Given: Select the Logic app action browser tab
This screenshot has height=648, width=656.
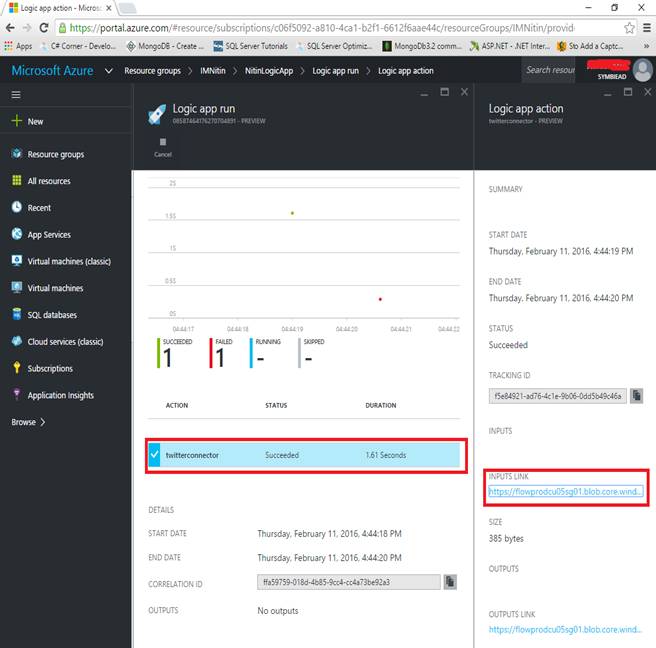Looking at the screenshot, I should click(59, 8).
